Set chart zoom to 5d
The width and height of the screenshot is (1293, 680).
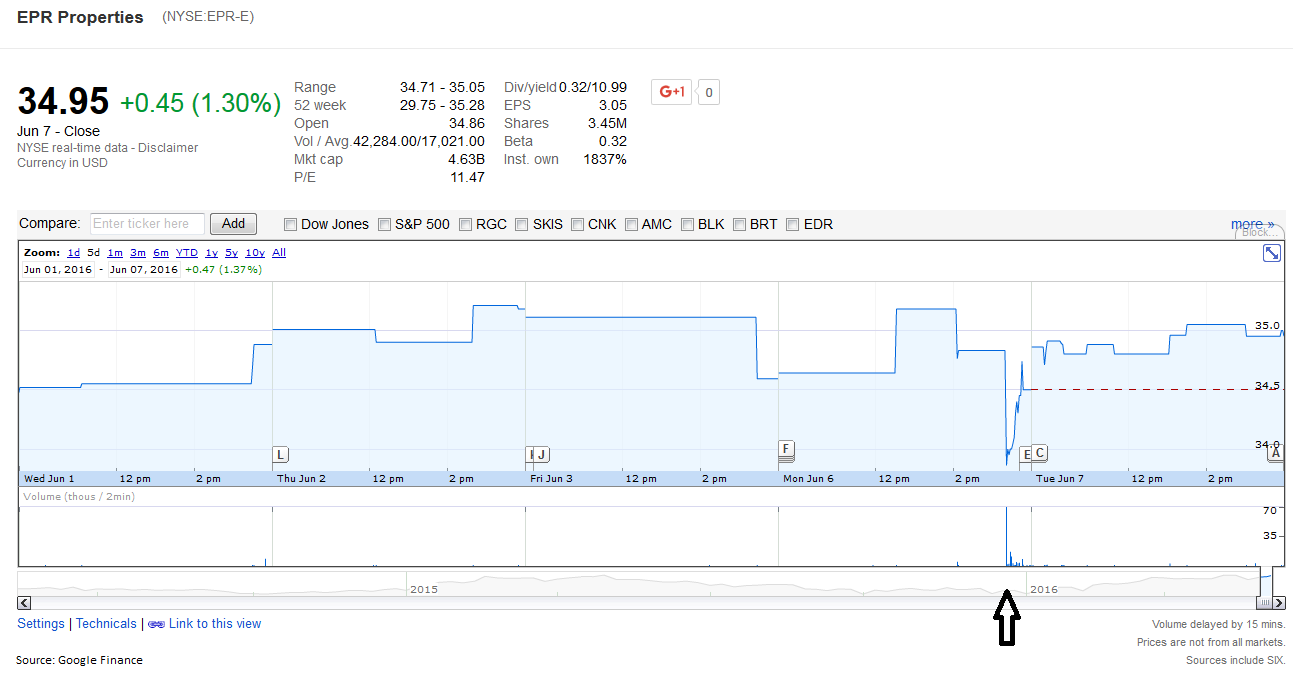pos(94,253)
